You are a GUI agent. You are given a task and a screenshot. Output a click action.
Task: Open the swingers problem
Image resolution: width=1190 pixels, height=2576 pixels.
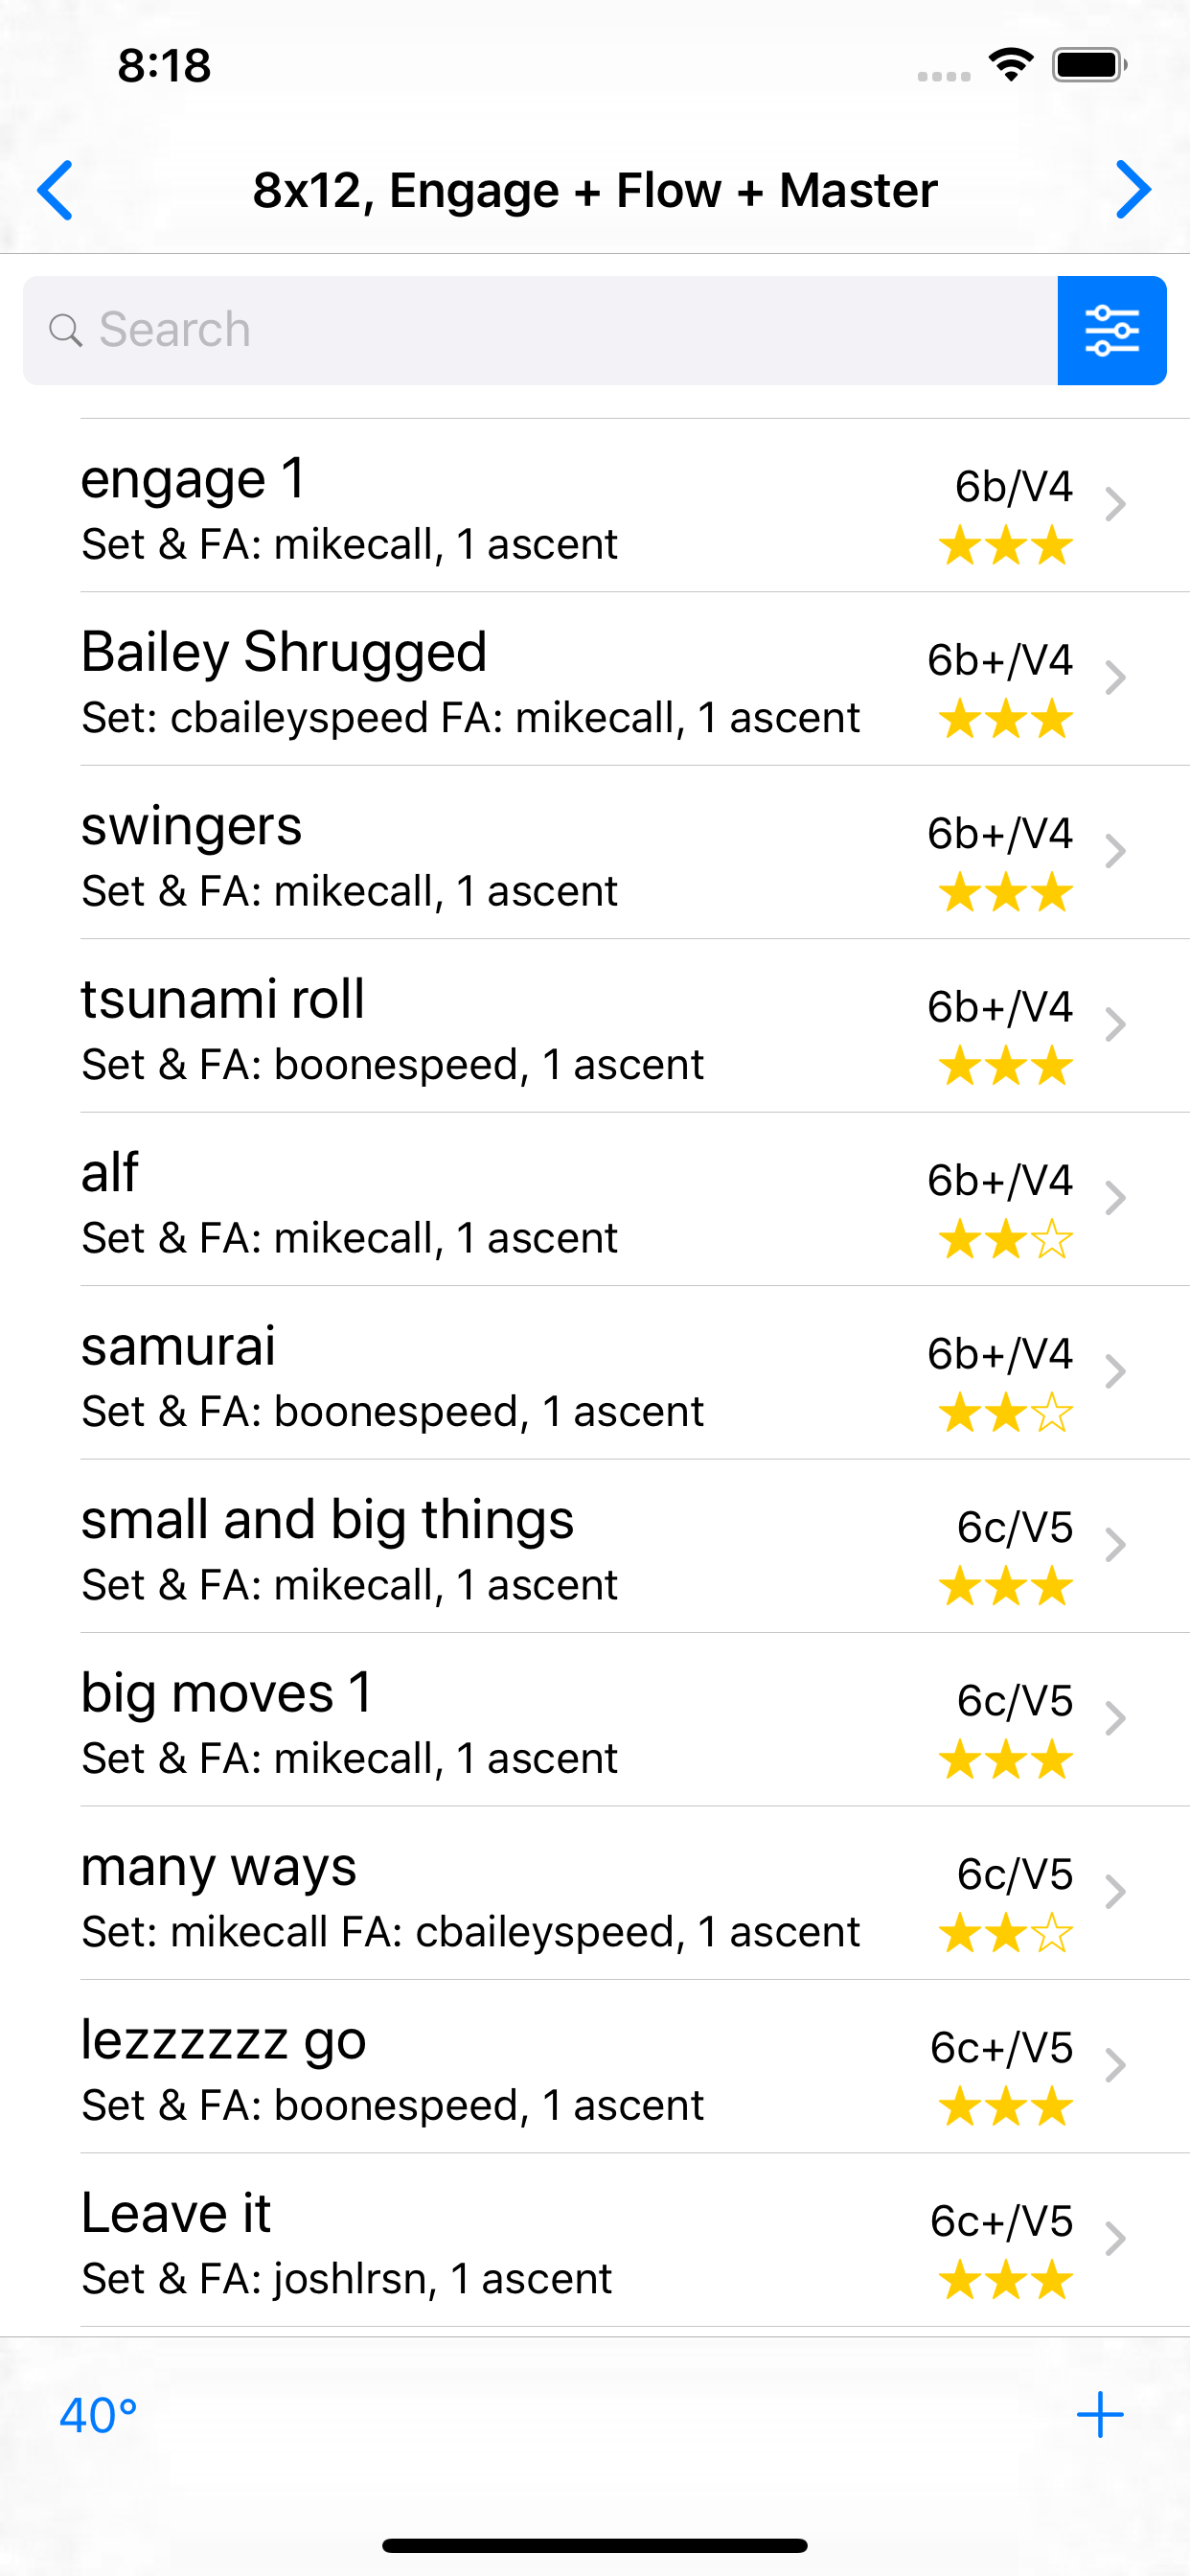click(x=635, y=853)
